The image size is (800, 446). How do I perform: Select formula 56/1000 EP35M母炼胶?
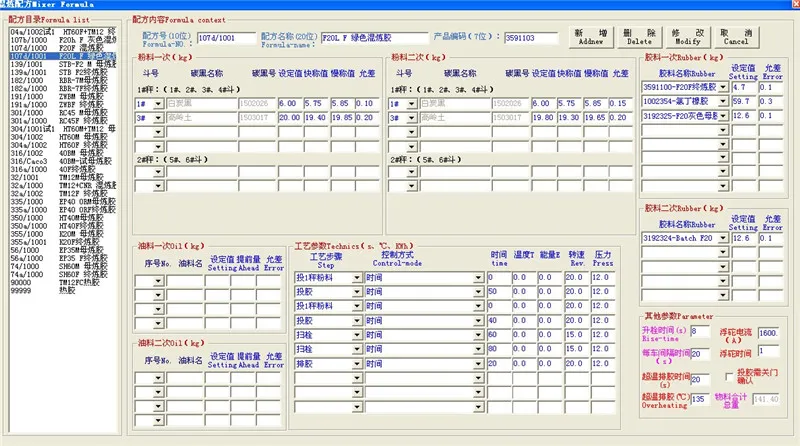63,250
